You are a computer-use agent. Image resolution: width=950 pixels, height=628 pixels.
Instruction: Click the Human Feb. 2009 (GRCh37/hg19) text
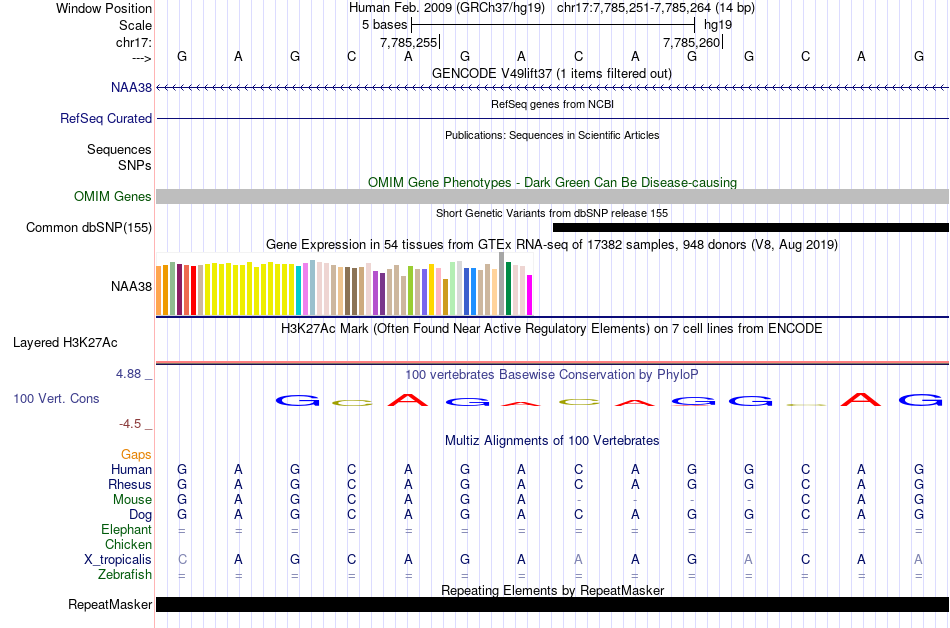point(447,8)
